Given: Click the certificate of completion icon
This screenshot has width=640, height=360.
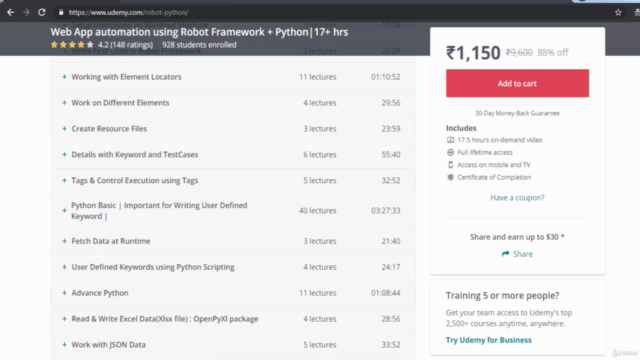Looking at the screenshot, I should pyautogui.click(x=450, y=177).
